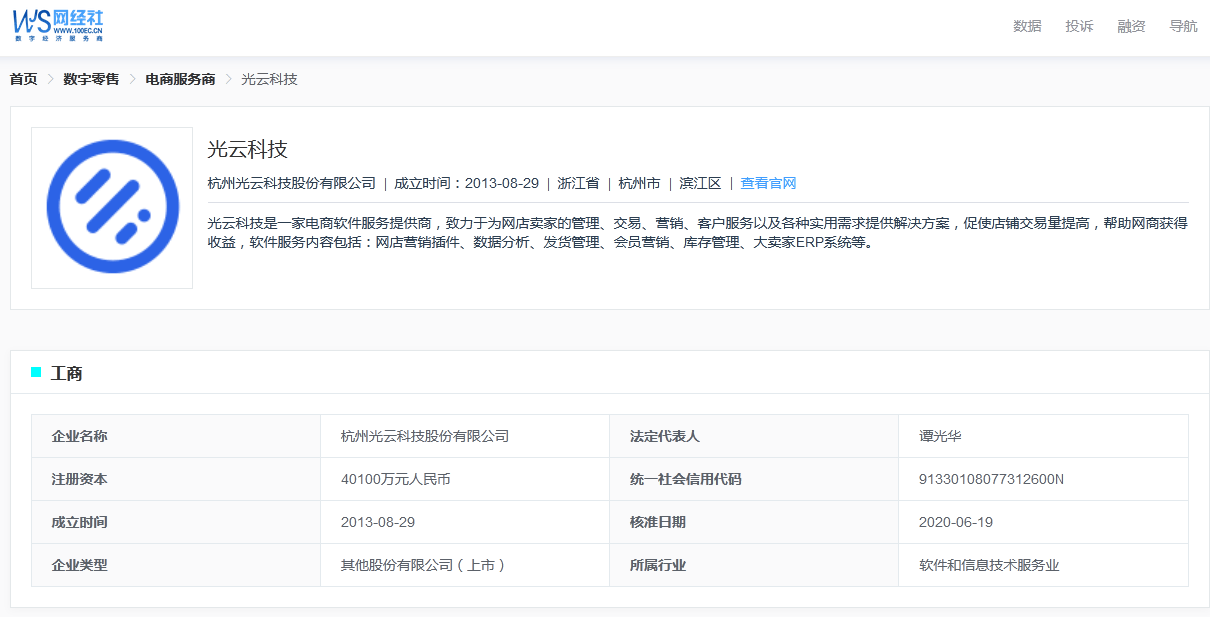Open the 投诉 navigation menu item
The image size is (1210, 617).
[1079, 26]
